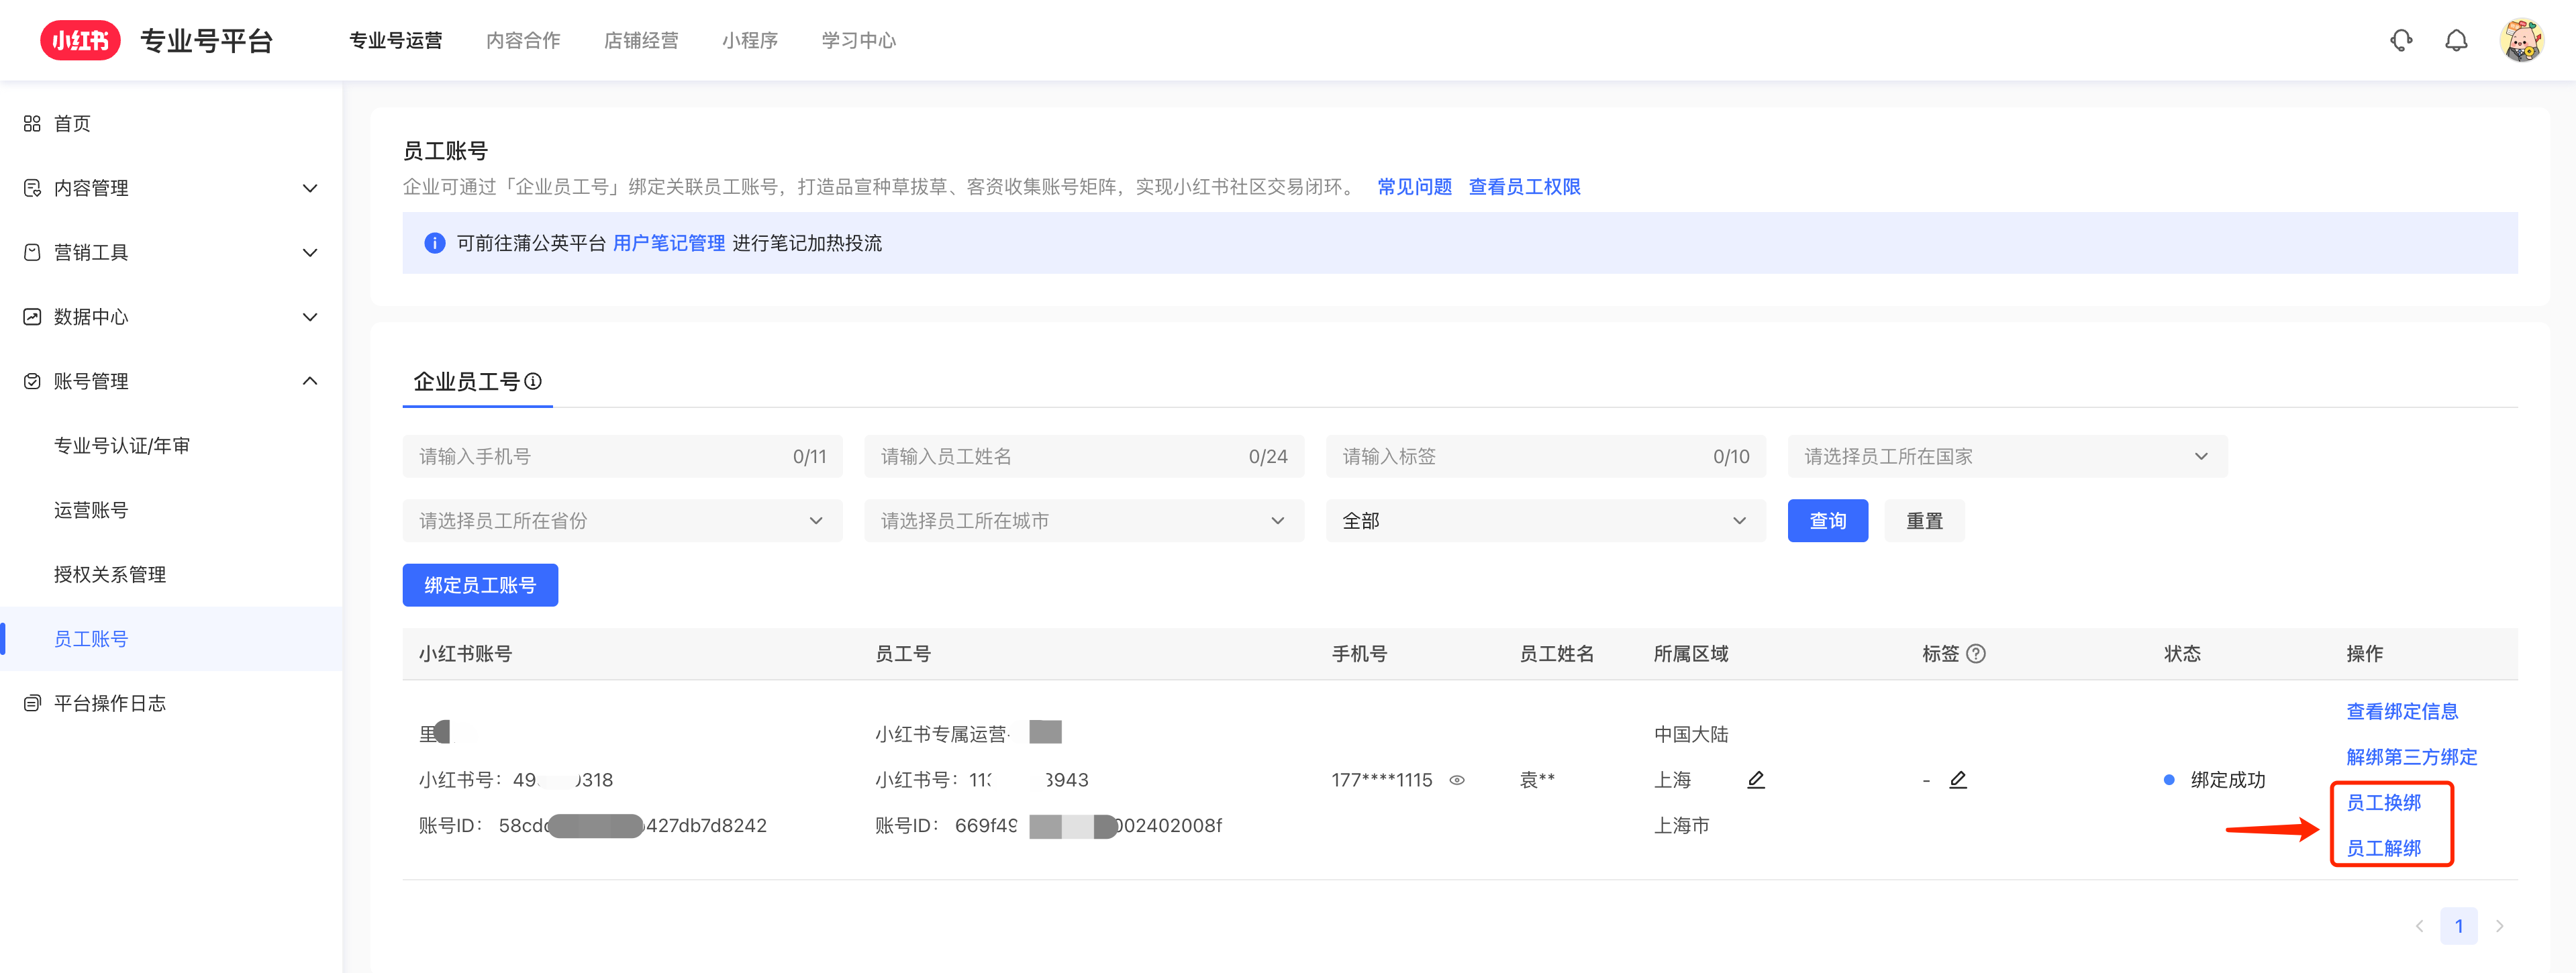Click the user avatar in header

pos(2521,40)
